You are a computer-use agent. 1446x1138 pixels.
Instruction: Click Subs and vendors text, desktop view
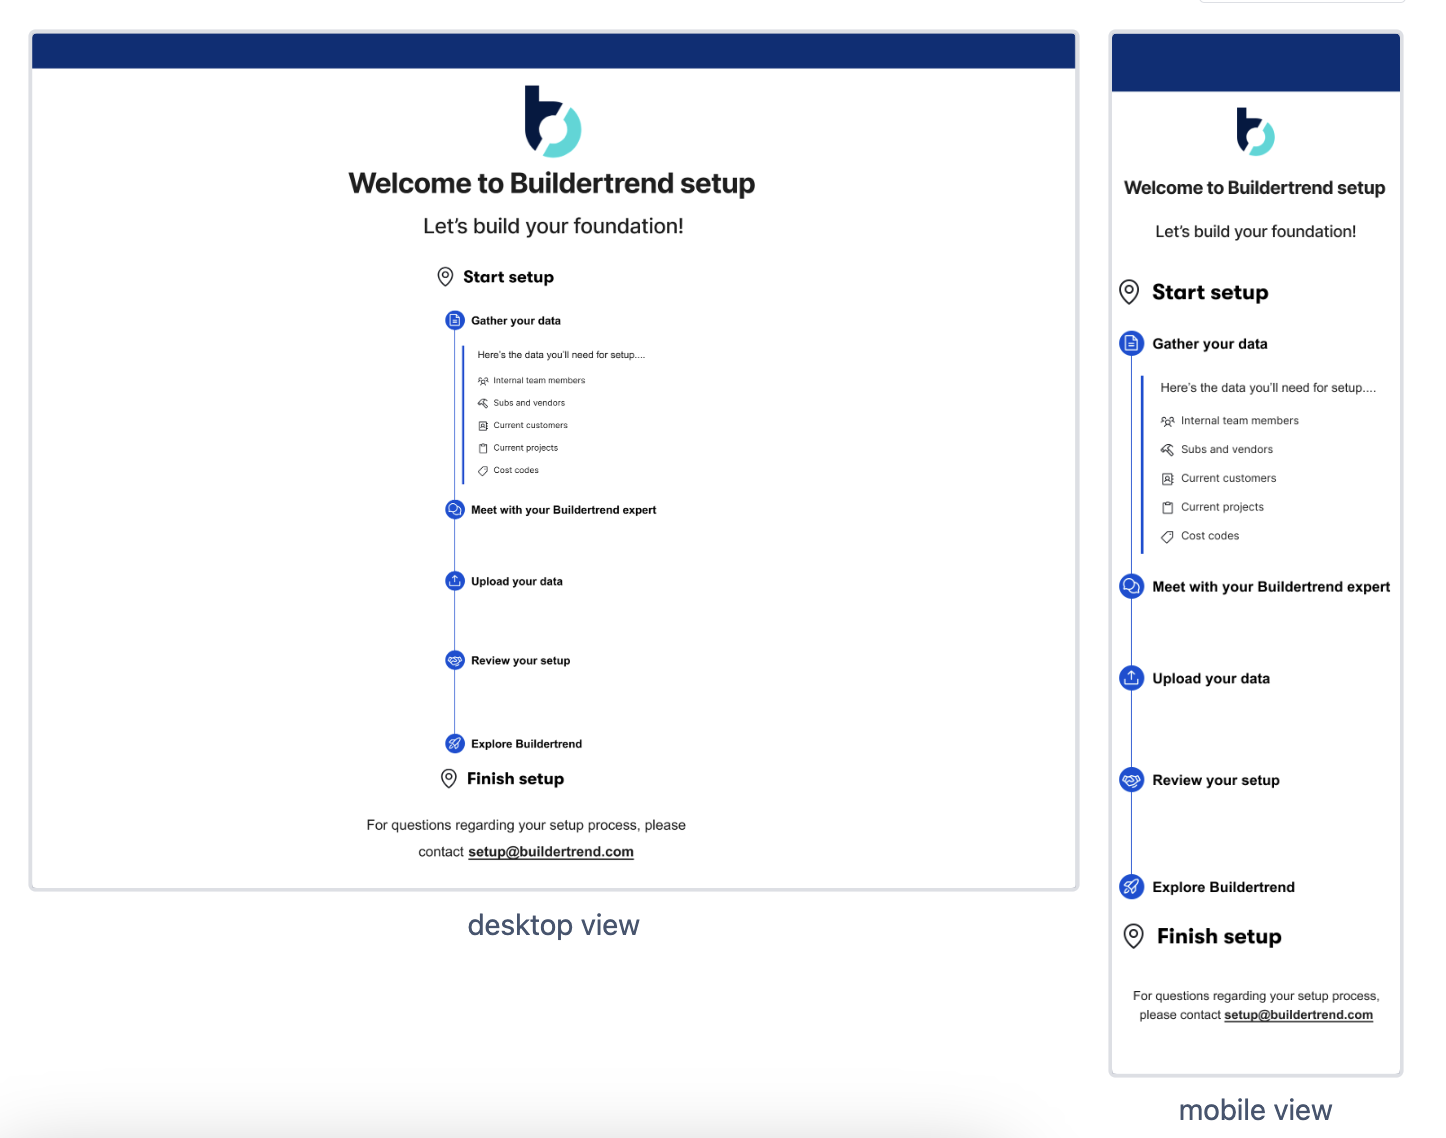[529, 403]
